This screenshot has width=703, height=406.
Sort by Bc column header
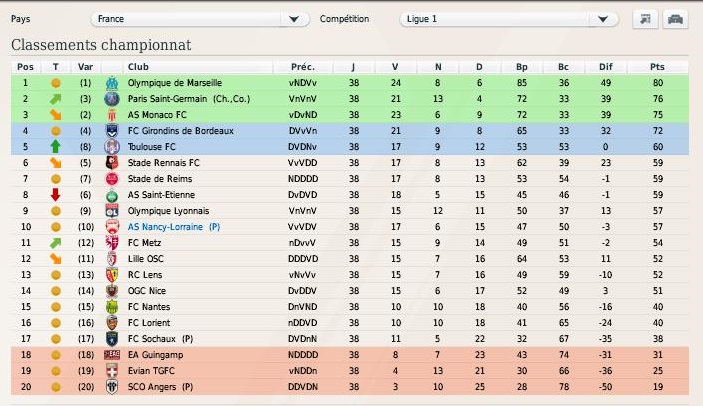pos(564,67)
